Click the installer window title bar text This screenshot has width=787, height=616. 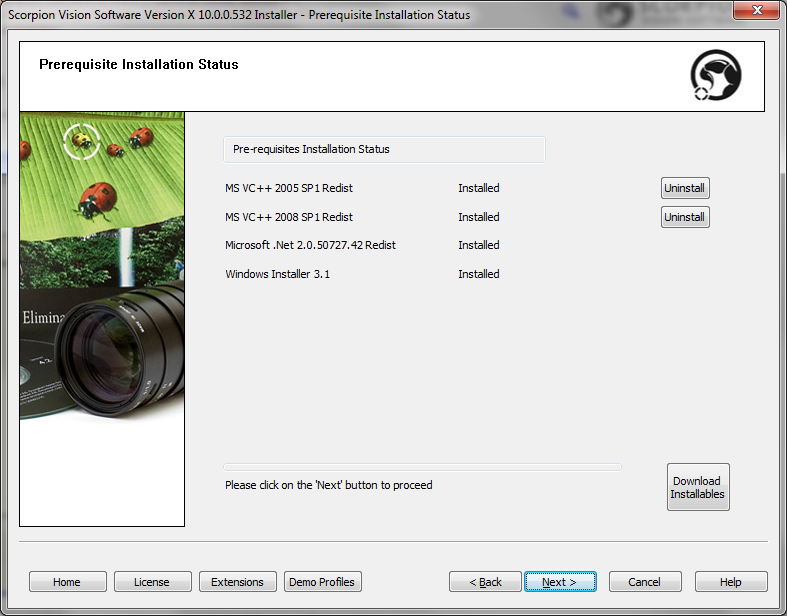[239, 15]
